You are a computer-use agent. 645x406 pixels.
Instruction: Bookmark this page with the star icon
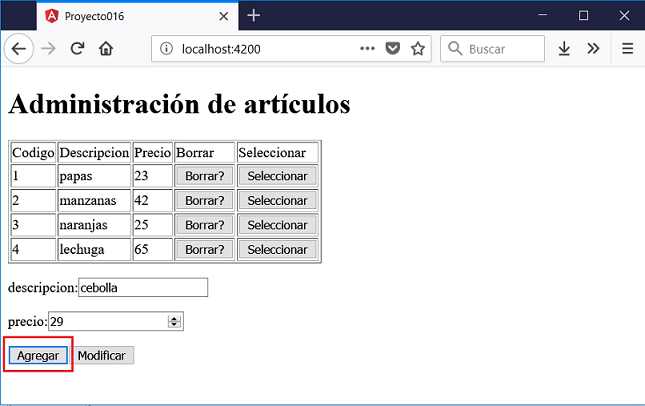[418, 49]
